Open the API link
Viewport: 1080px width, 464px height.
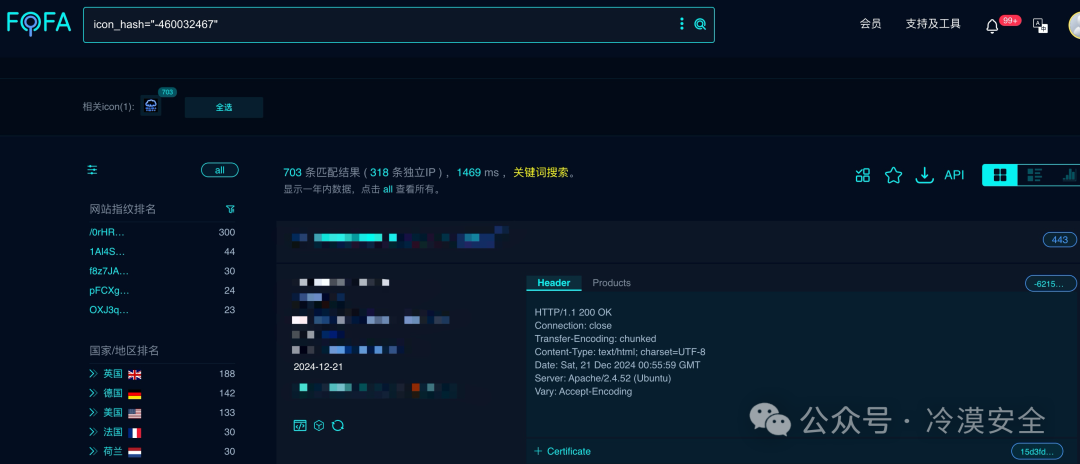(954, 175)
